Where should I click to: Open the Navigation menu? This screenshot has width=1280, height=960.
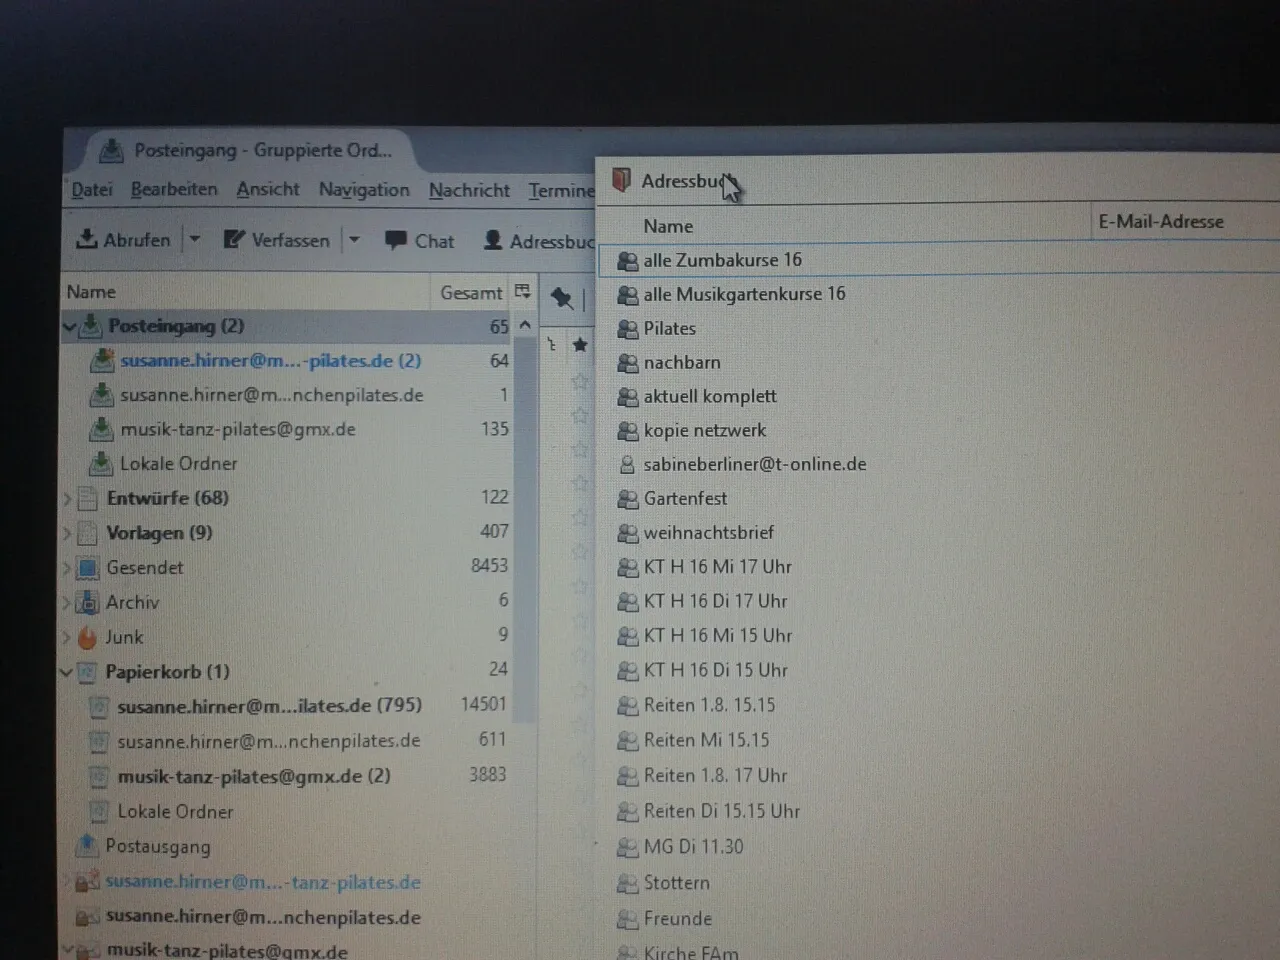[364, 189]
